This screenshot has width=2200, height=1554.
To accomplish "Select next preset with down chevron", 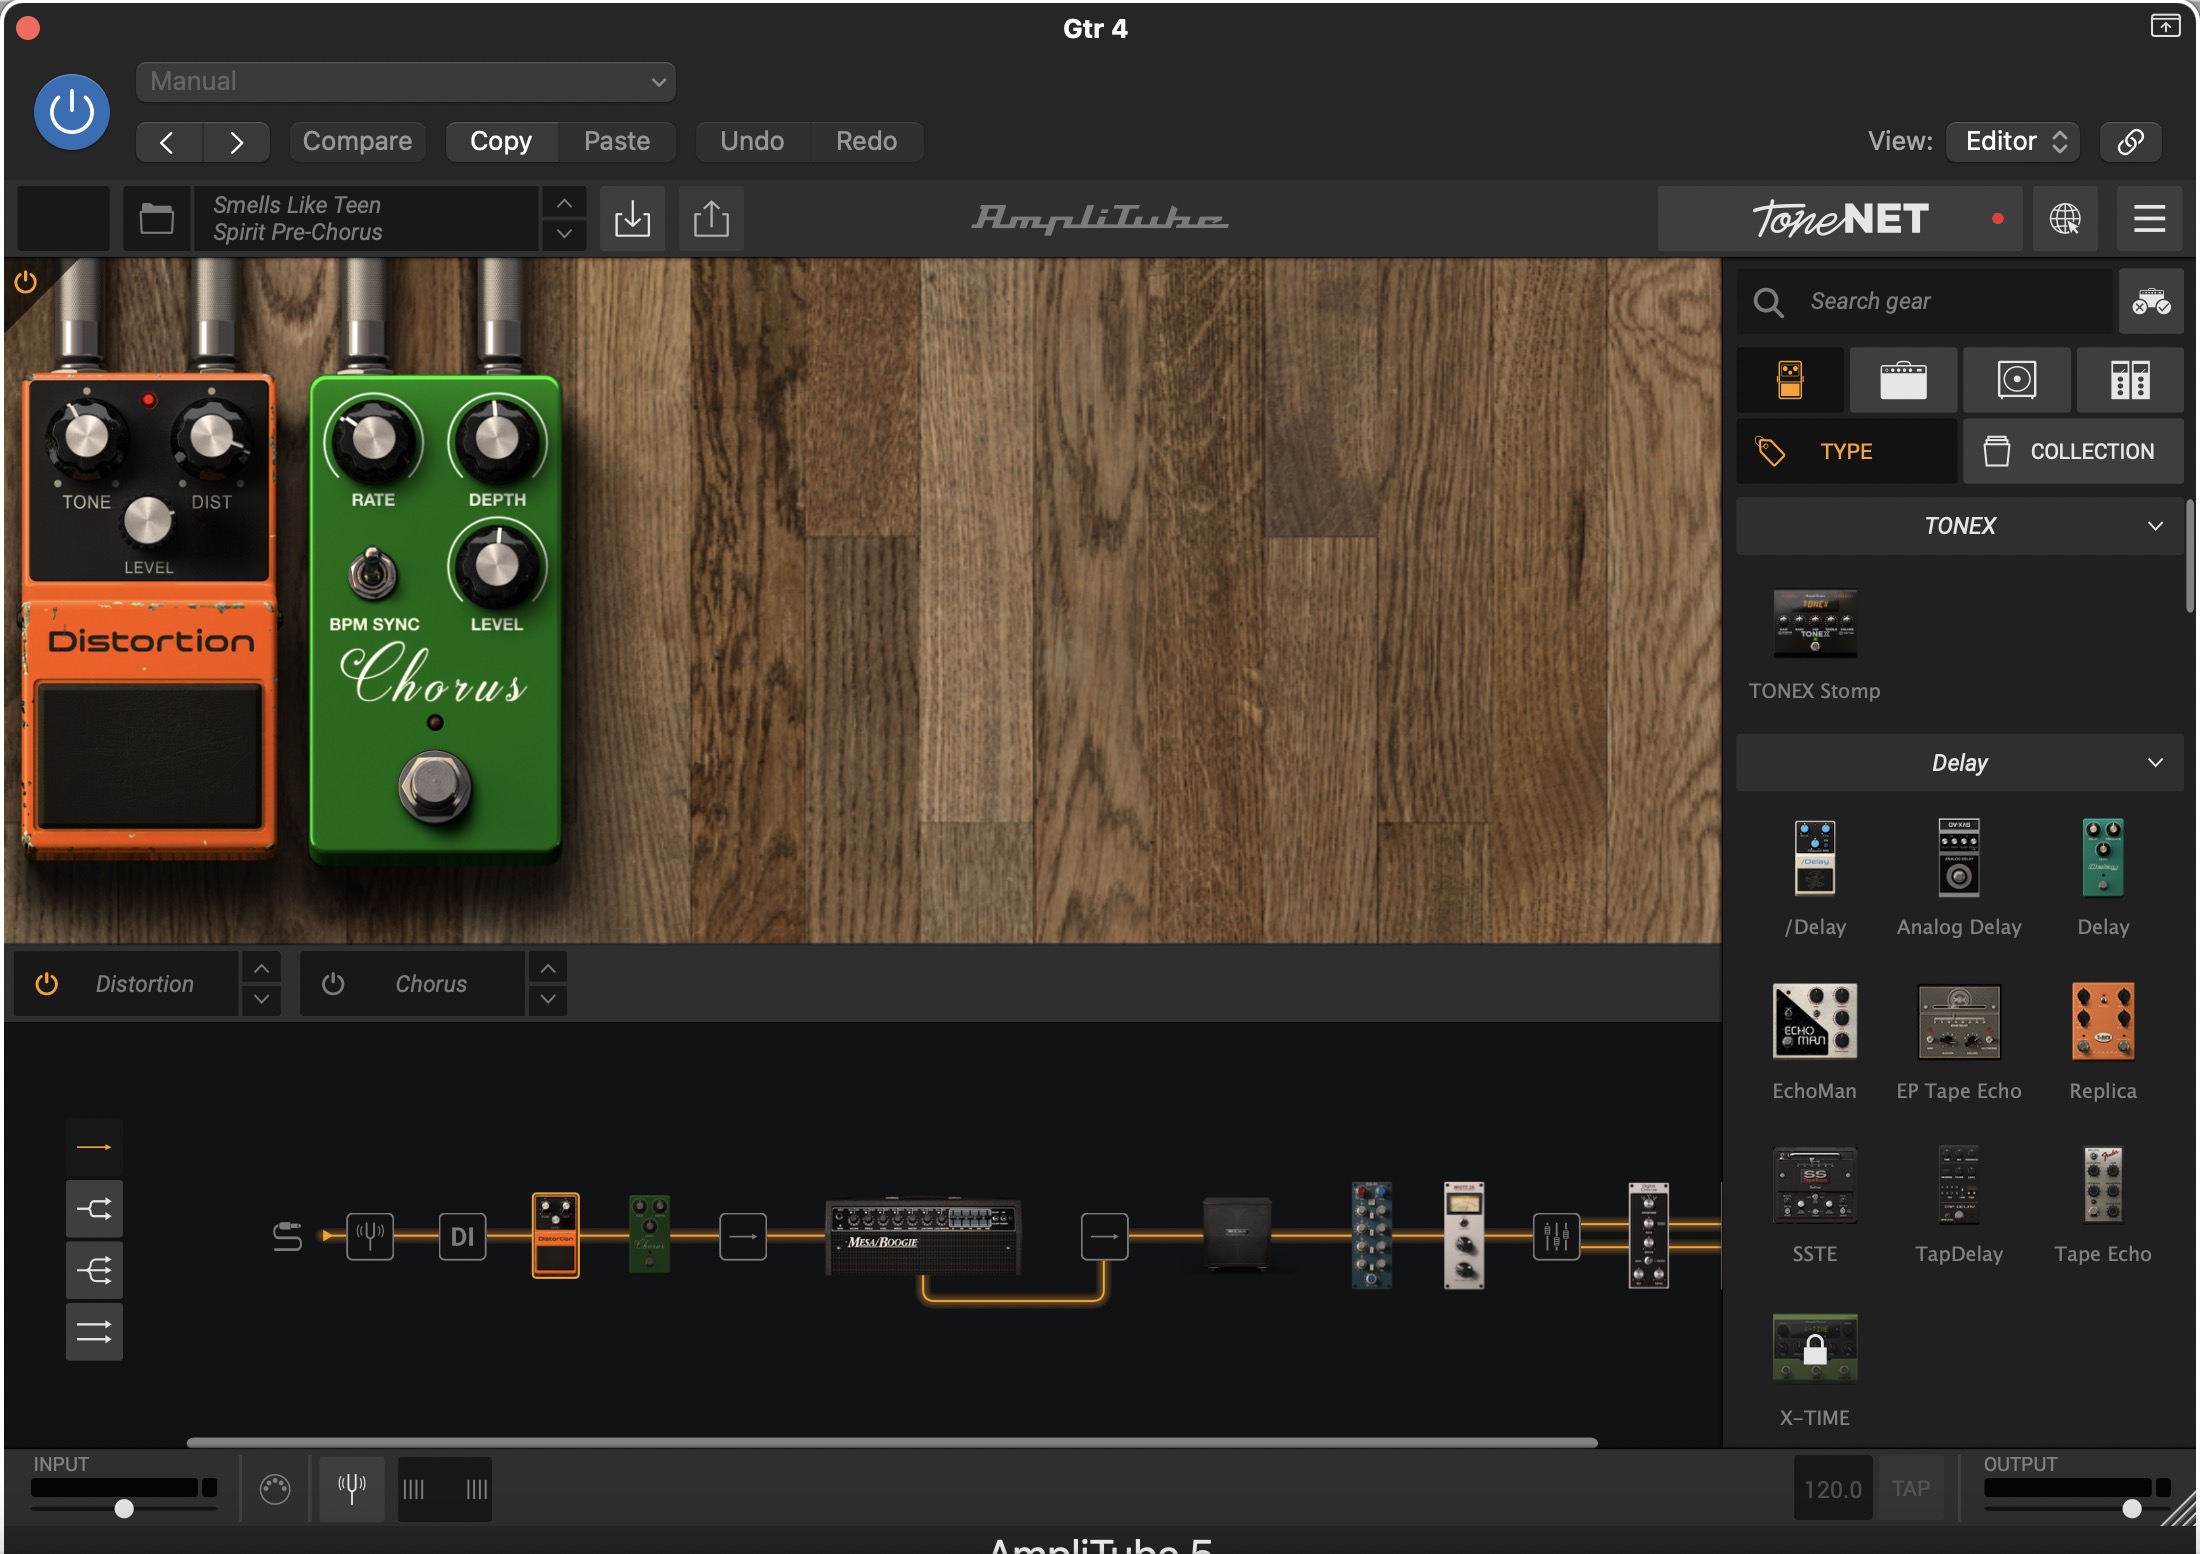I will pyautogui.click(x=564, y=234).
